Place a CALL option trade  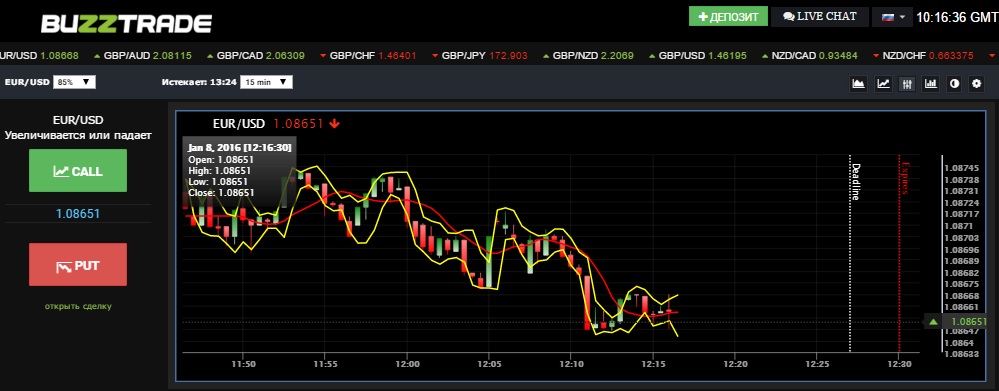pyautogui.click(x=78, y=171)
